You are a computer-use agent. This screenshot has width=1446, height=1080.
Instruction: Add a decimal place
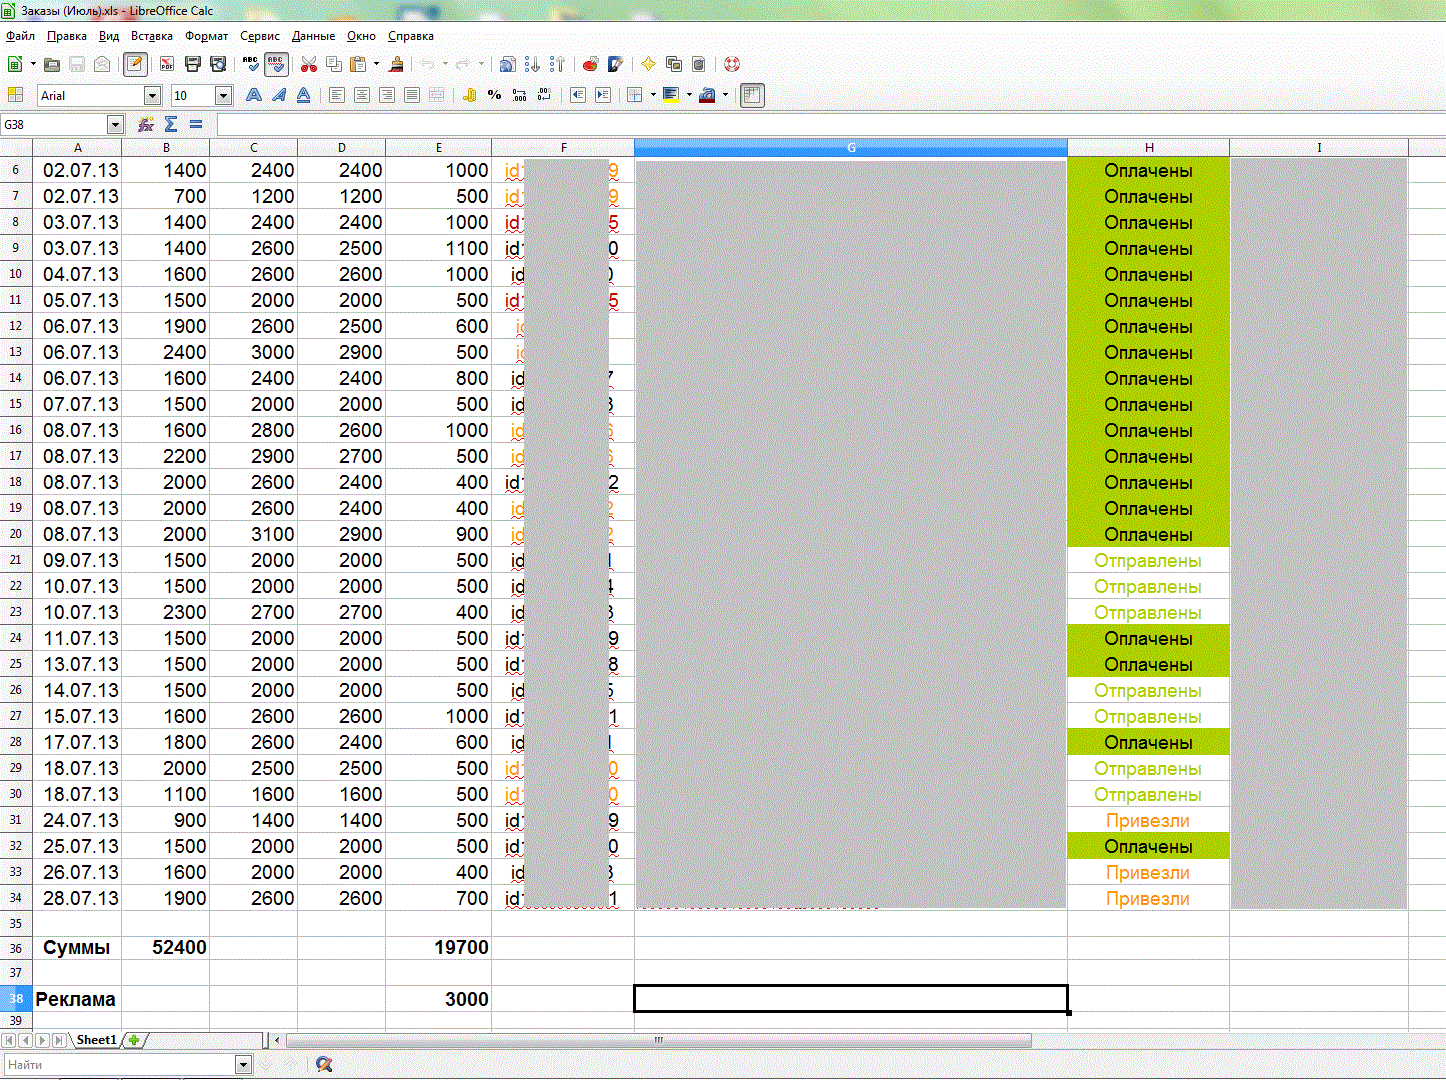coord(519,95)
